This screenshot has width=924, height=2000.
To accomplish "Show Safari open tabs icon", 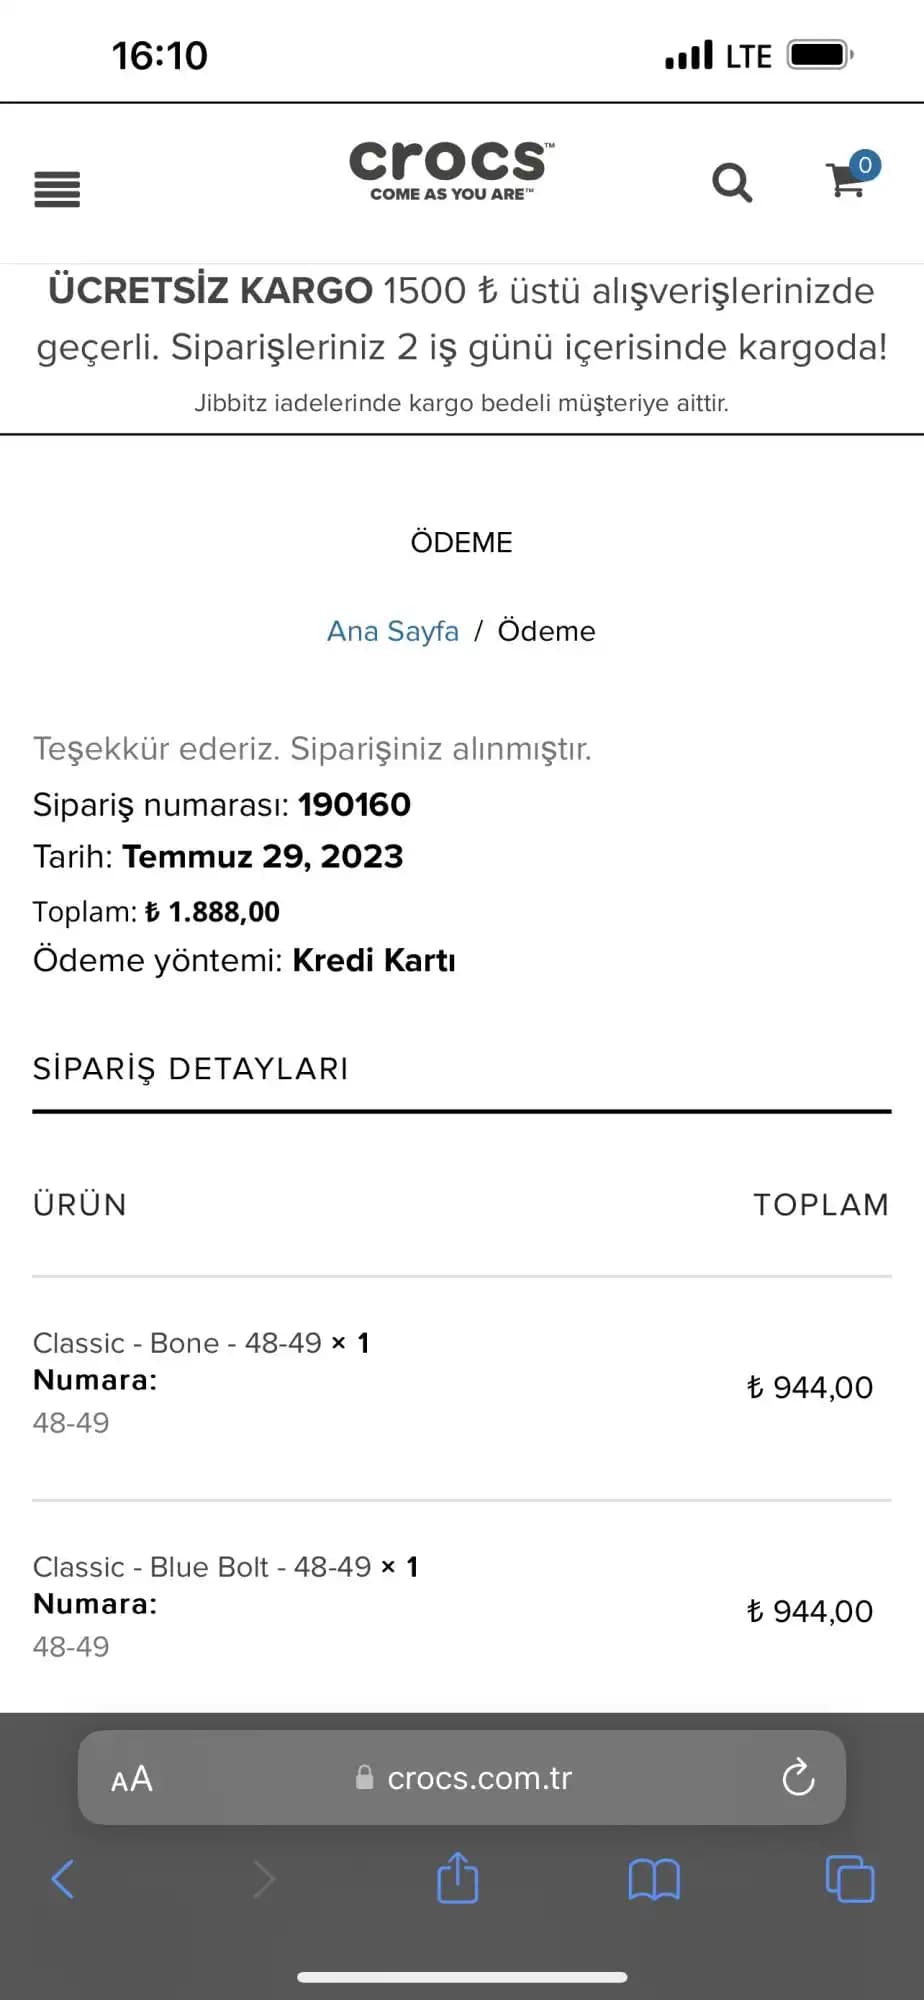I will click(x=850, y=1879).
